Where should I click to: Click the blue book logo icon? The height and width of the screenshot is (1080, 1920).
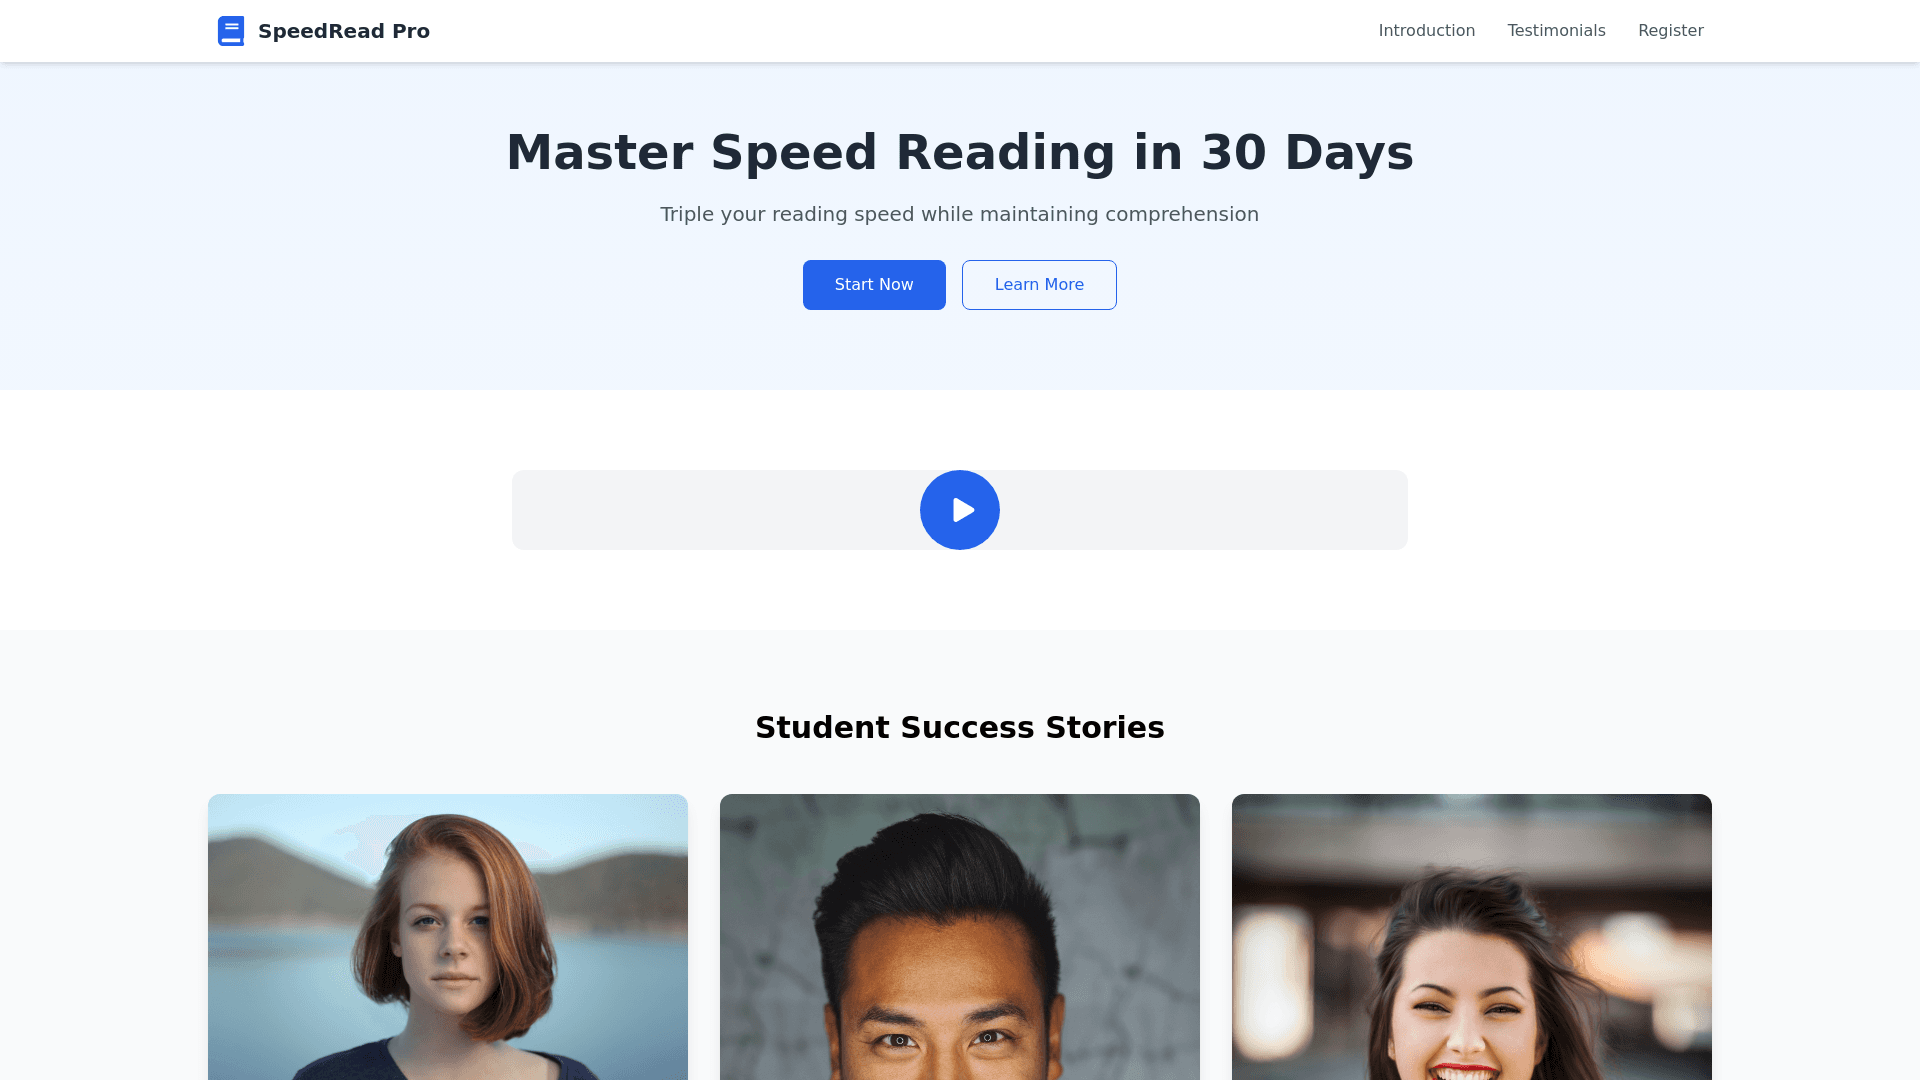[x=231, y=31]
